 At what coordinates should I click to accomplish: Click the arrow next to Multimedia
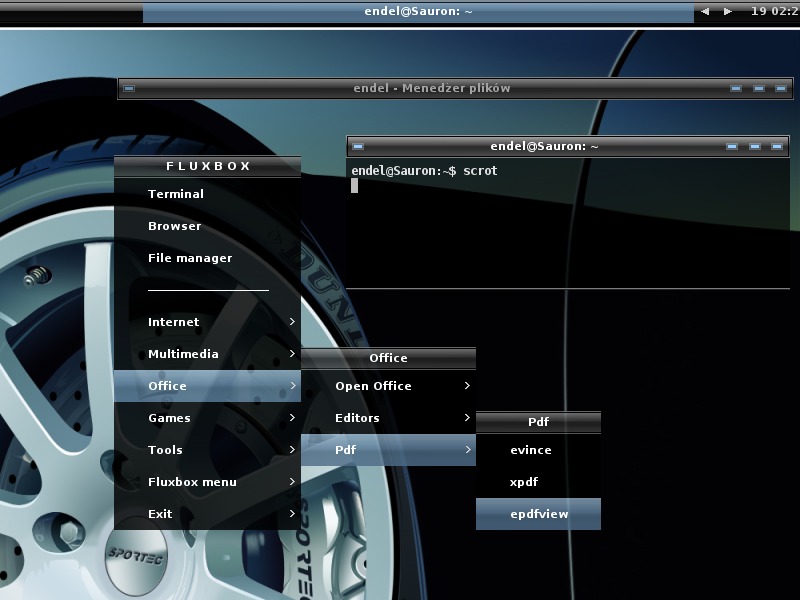click(292, 354)
